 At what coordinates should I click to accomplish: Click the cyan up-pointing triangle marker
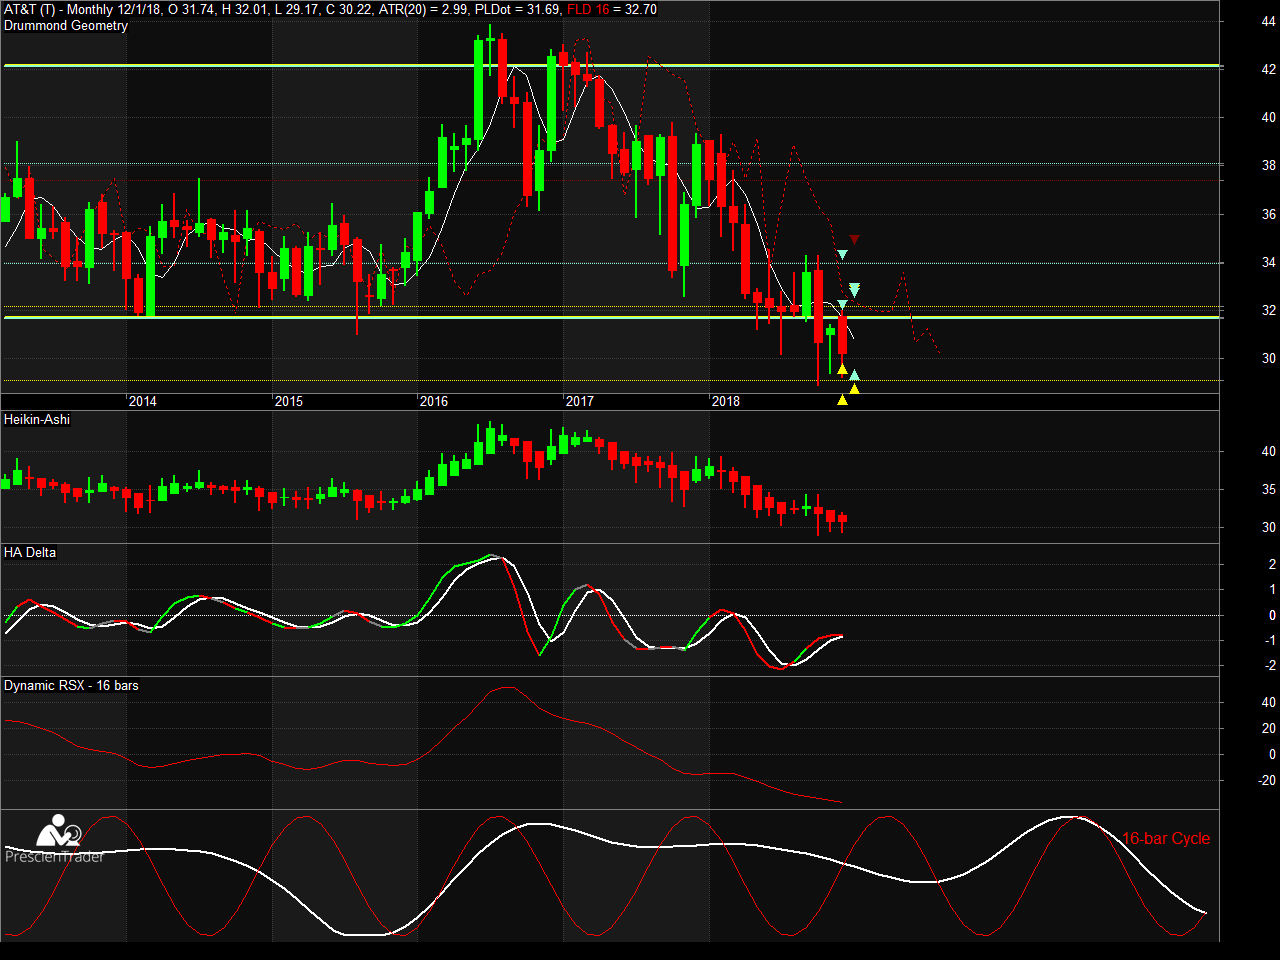[854, 375]
